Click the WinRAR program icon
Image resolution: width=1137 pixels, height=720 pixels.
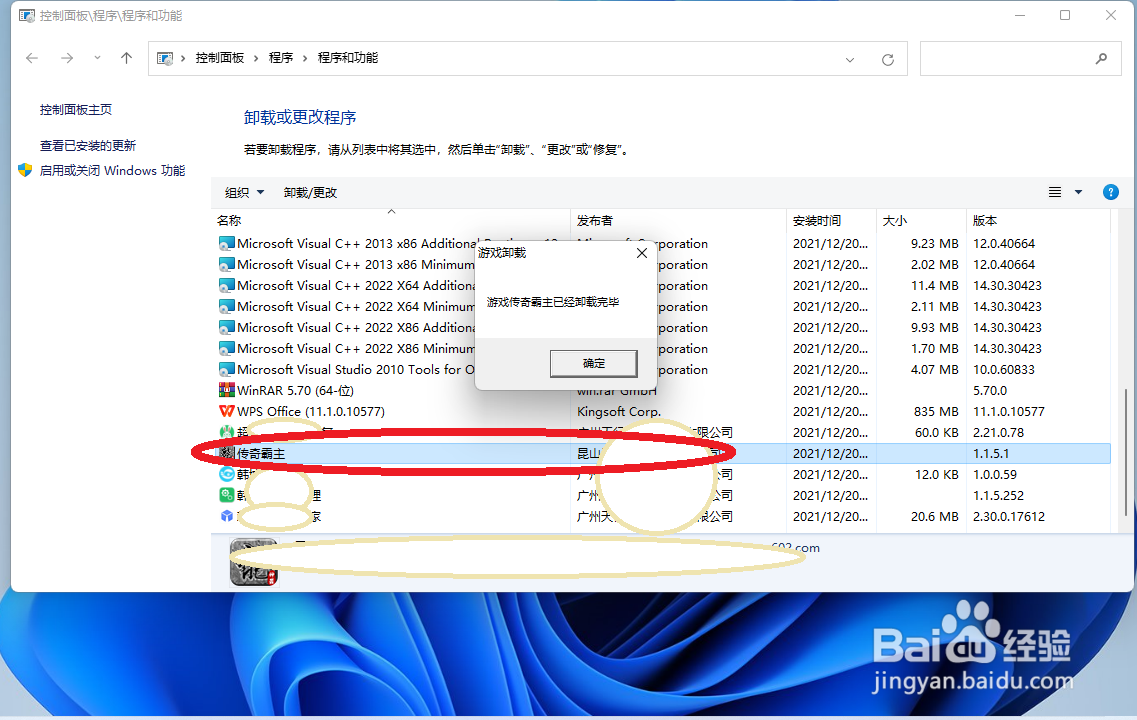click(226, 390)
